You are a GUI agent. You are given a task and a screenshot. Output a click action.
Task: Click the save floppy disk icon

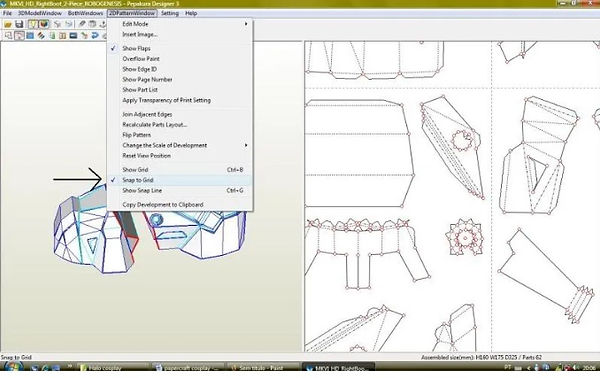pyautogui.click(x=19, y=24)
